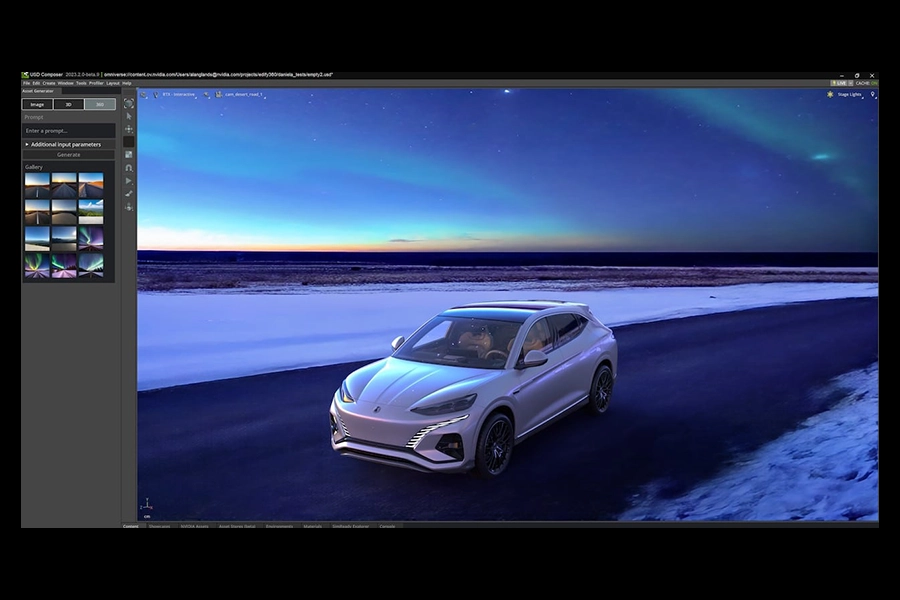Select the Move tool
This screenshot has height=600, width=900.
pos(129,129)
